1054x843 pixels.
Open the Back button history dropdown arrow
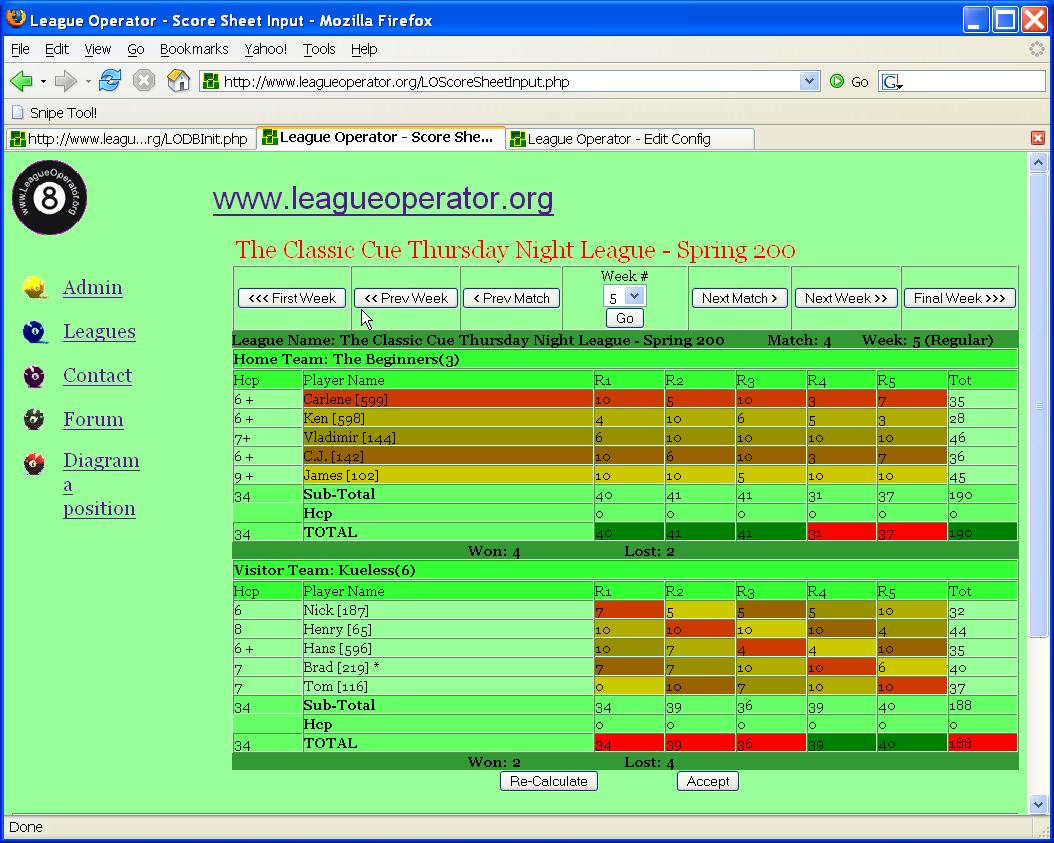coord(43,82)
